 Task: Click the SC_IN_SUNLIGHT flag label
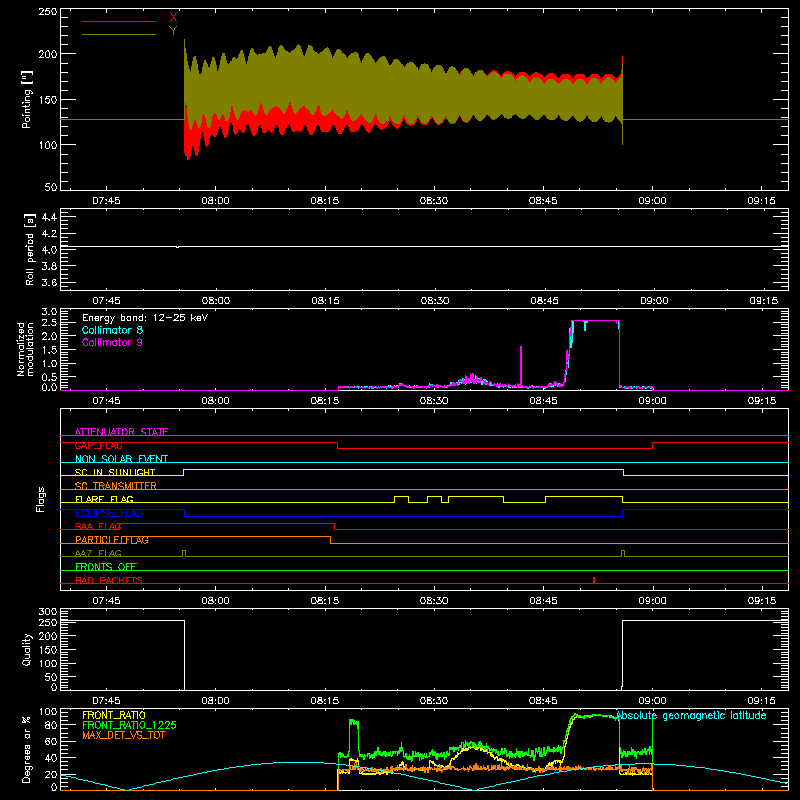[115, 472]
